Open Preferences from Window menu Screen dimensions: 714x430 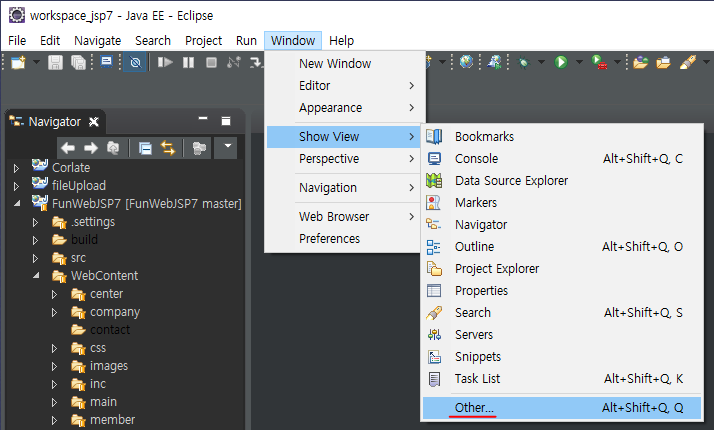tap(344, 238)
